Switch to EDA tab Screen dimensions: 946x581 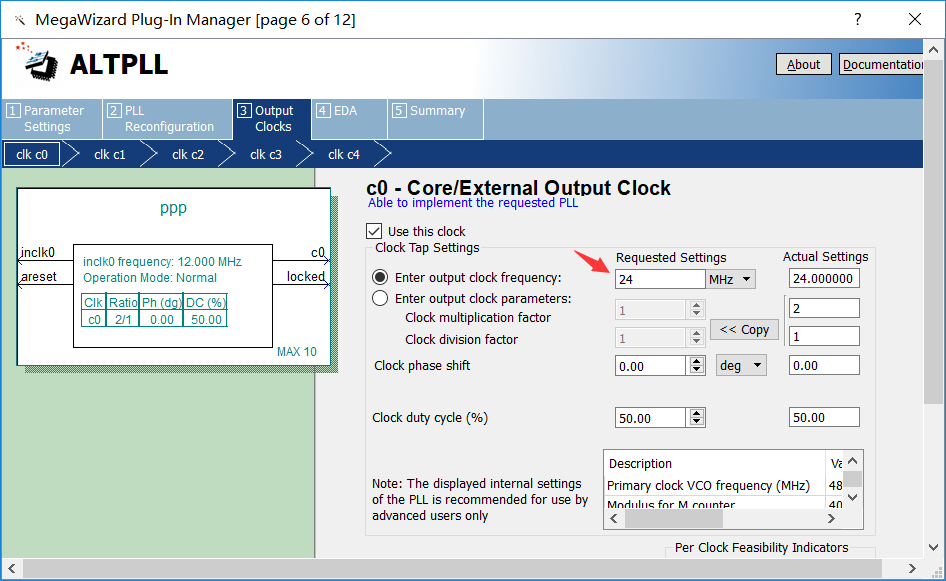pyautogui.click(x=349, y=119)
